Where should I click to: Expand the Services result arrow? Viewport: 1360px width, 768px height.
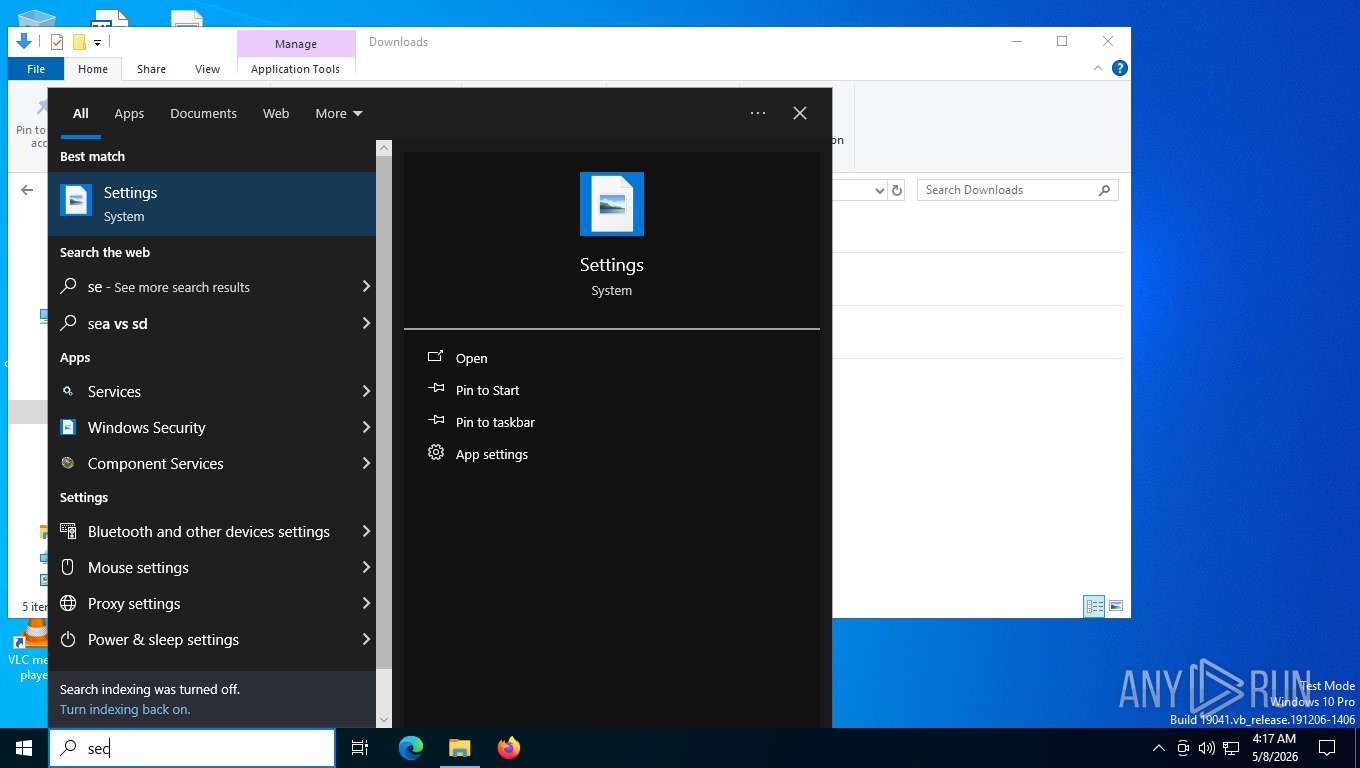click(x=366, y=391)
